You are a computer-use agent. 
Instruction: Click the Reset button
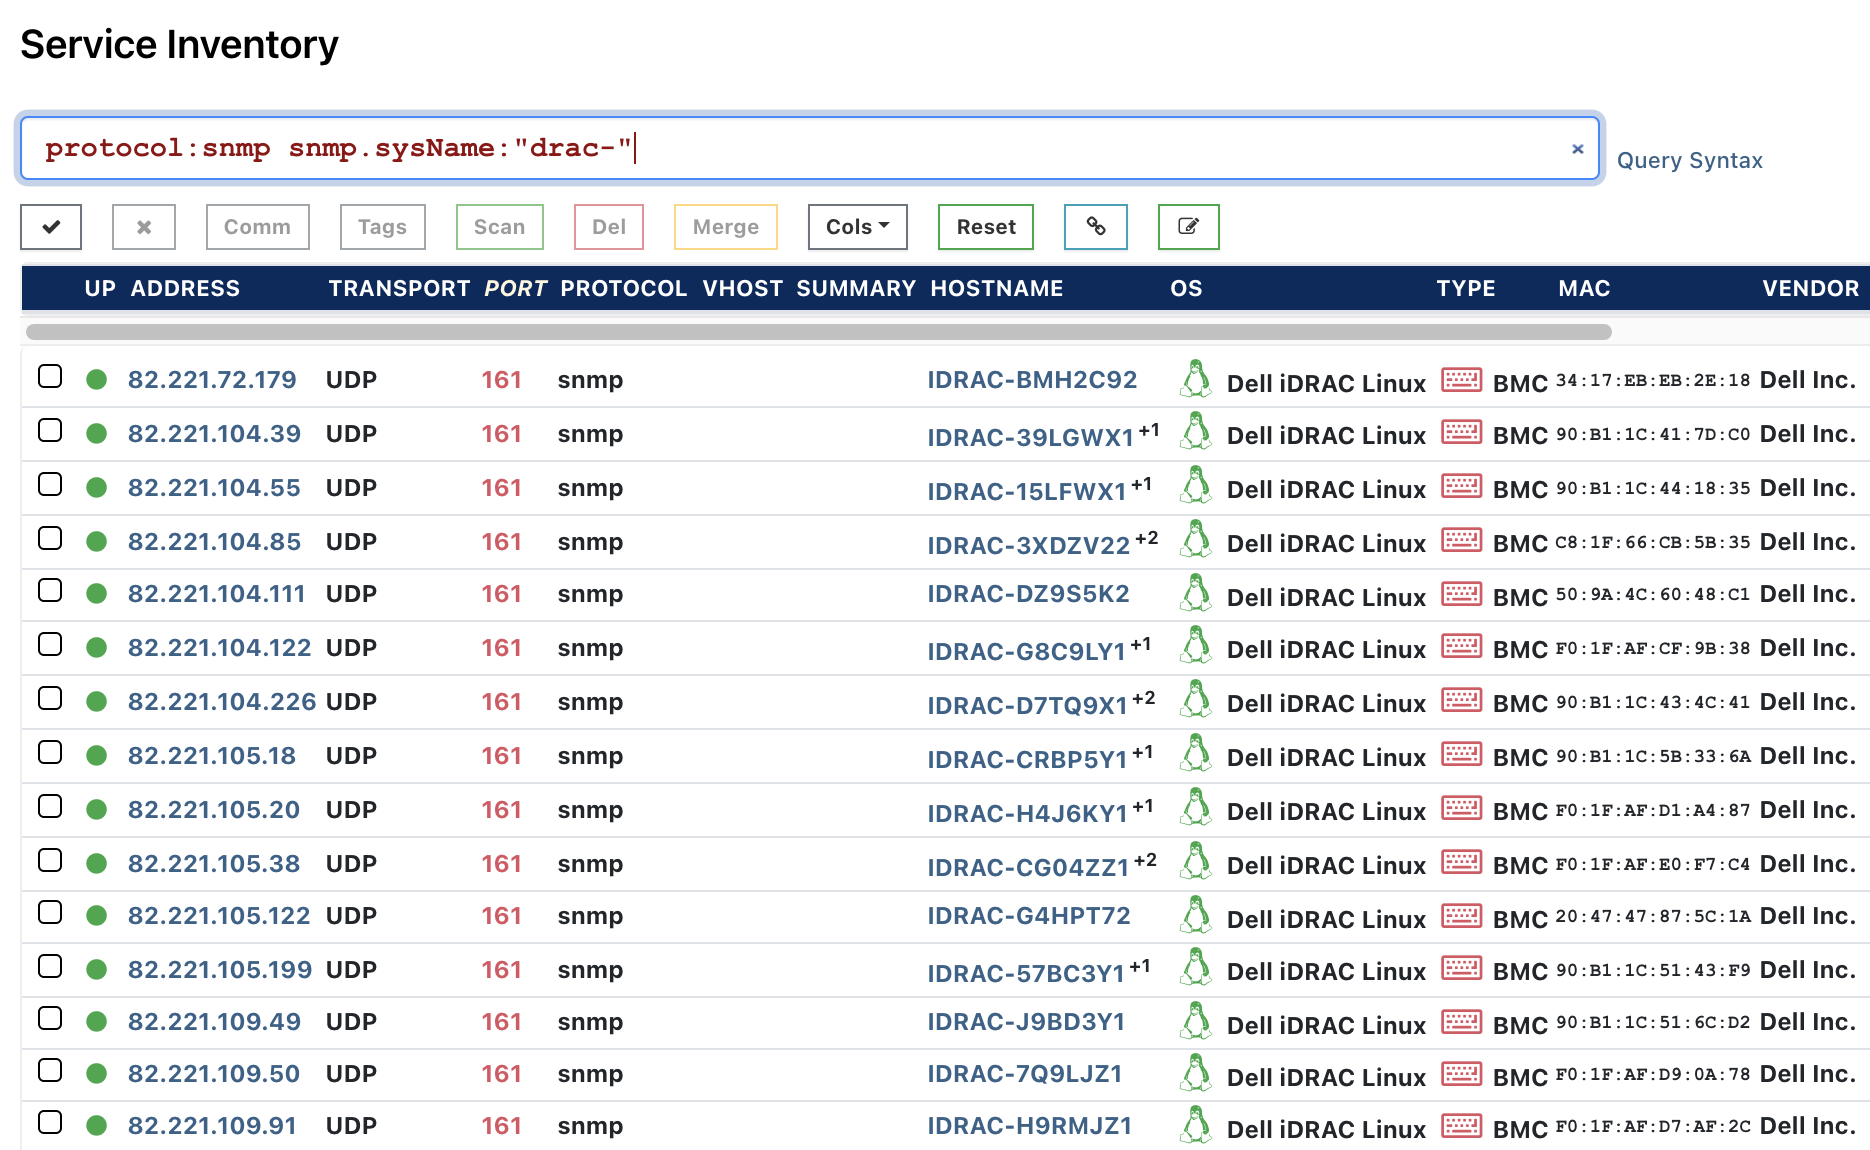coord(985,227)
